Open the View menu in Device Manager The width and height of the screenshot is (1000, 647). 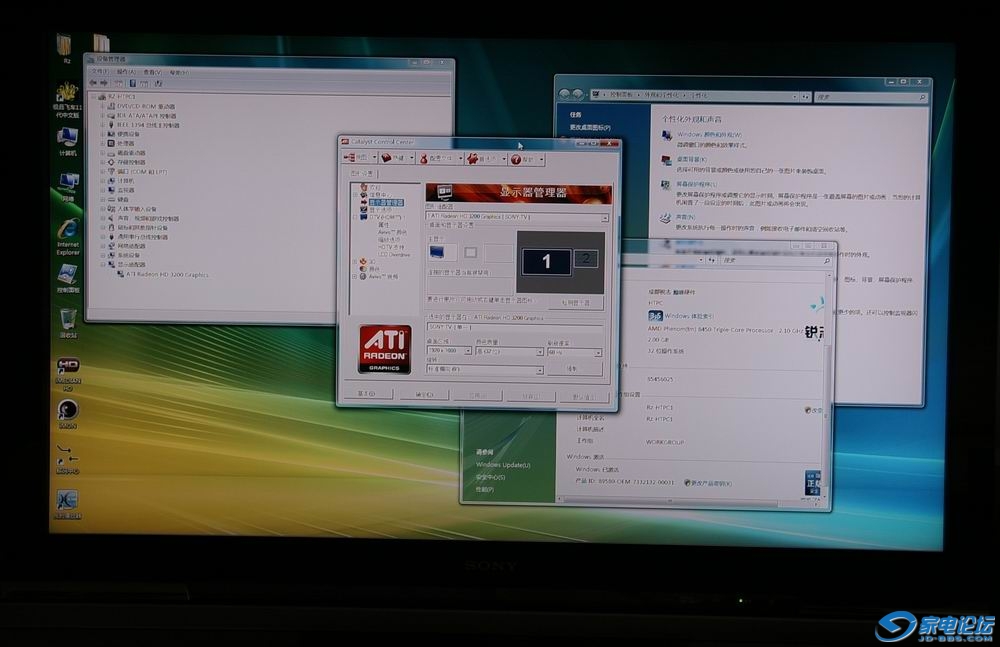pos(152,72)
